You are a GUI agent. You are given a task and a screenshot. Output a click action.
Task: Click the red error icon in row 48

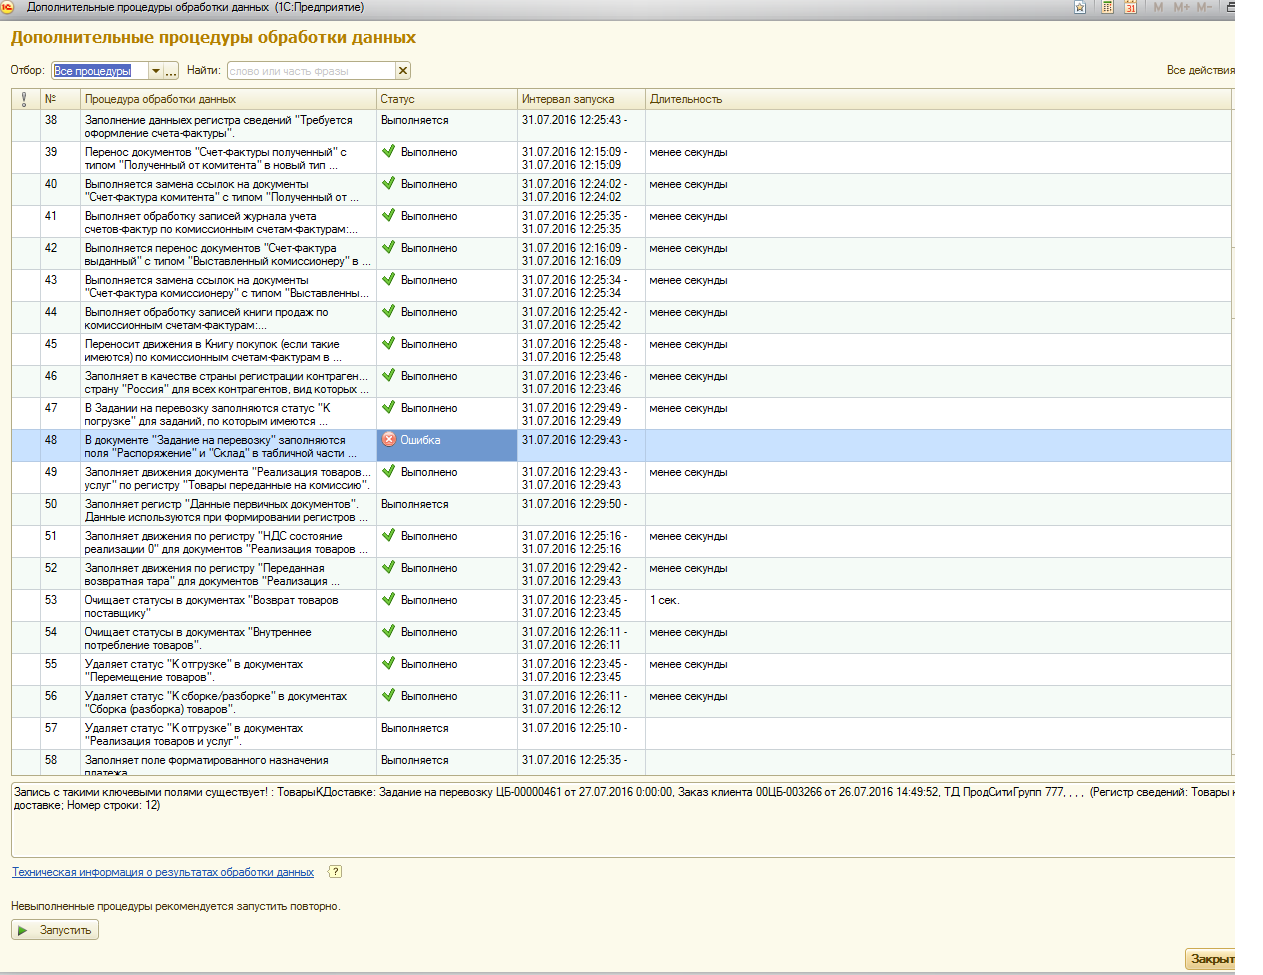click(x=389, y=440)
